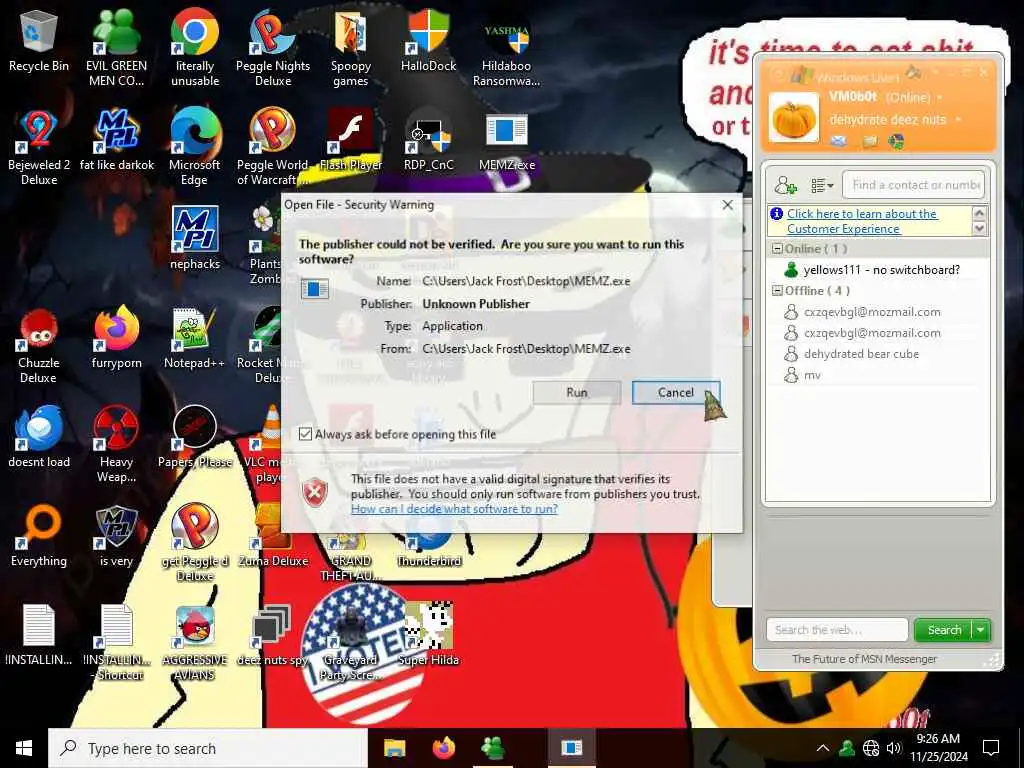This screenshot has height=768, width=1024.
Task: Click the taskbar 'Type here to search' box
Action: coord(208,748)
